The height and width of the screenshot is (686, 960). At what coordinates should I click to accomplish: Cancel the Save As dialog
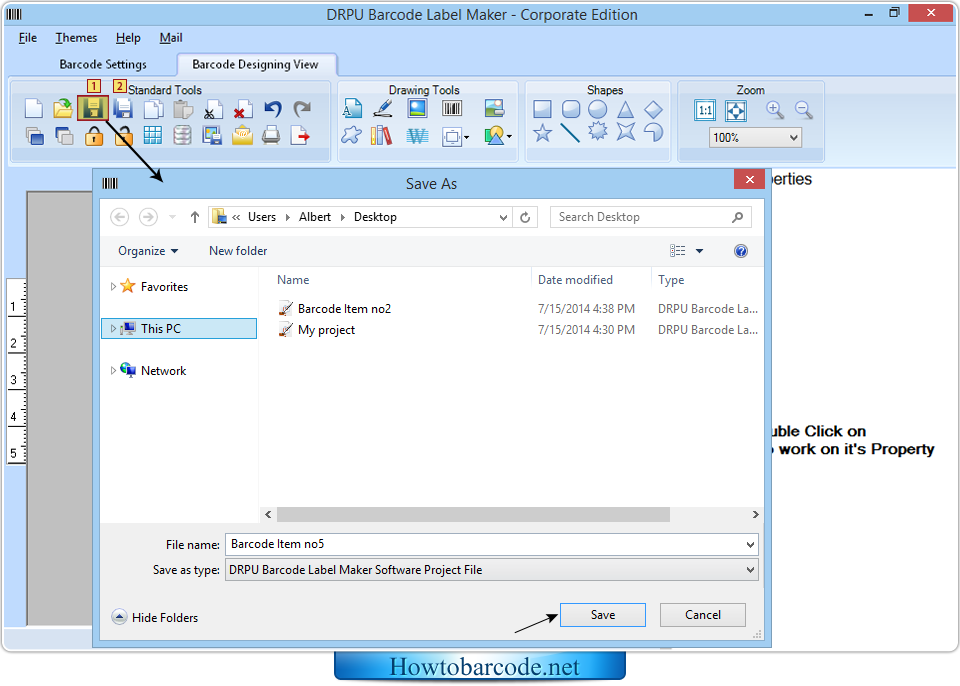click(x=702, y=615)
